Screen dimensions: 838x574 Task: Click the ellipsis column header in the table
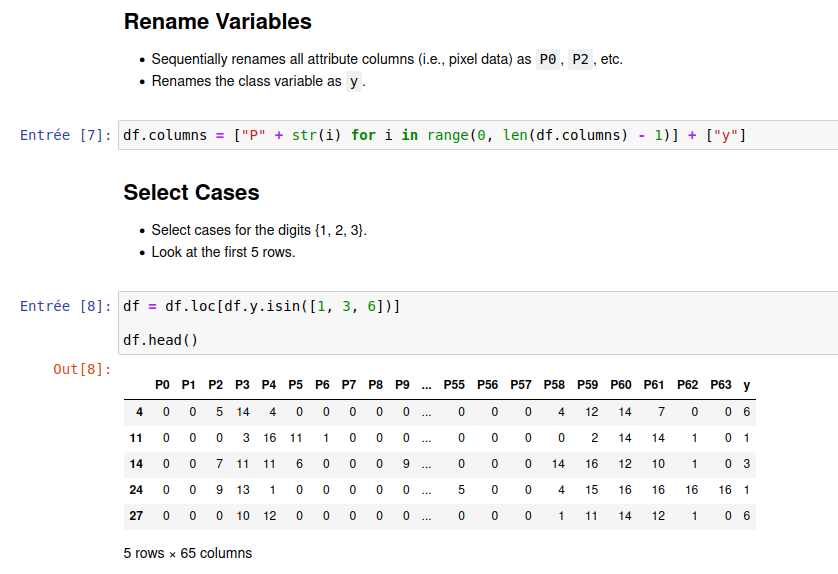click(427, 385)
